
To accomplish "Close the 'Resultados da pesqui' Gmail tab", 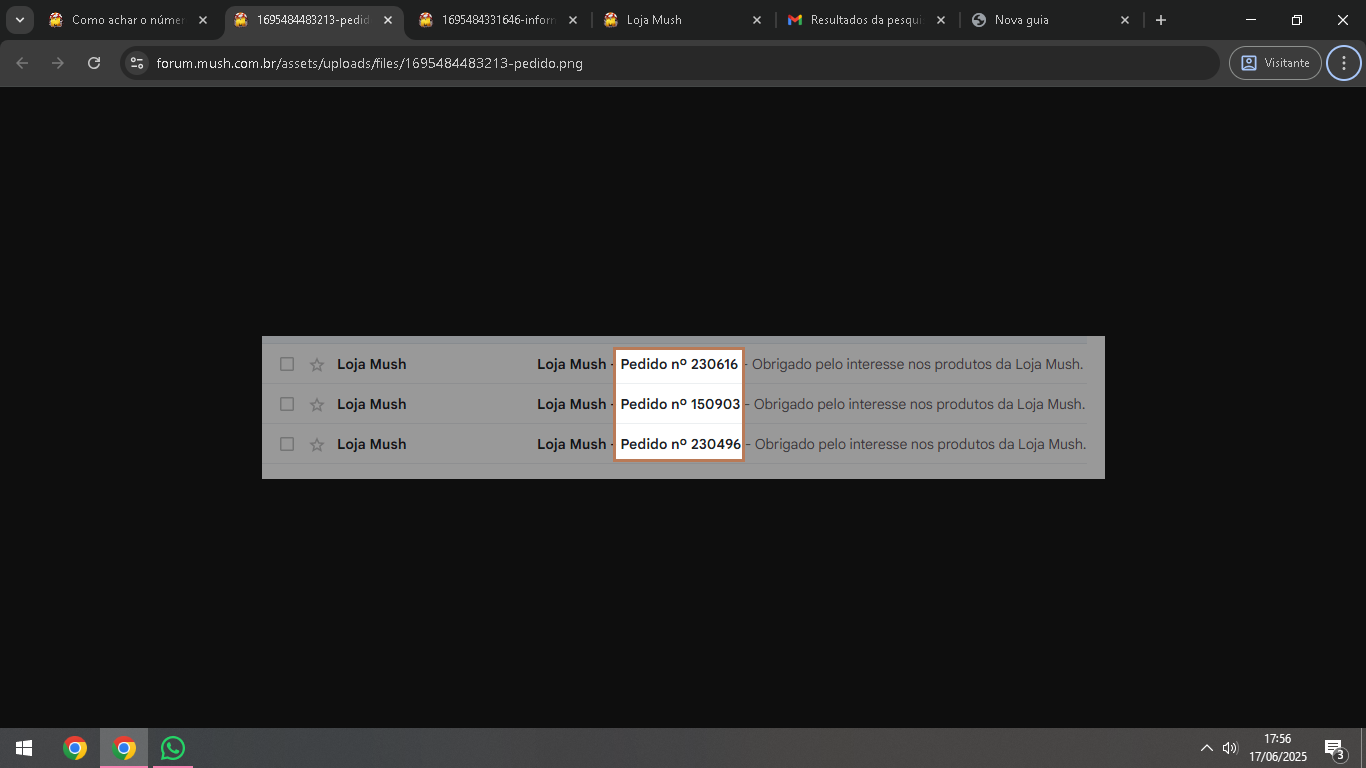I will tap(941, 20).
